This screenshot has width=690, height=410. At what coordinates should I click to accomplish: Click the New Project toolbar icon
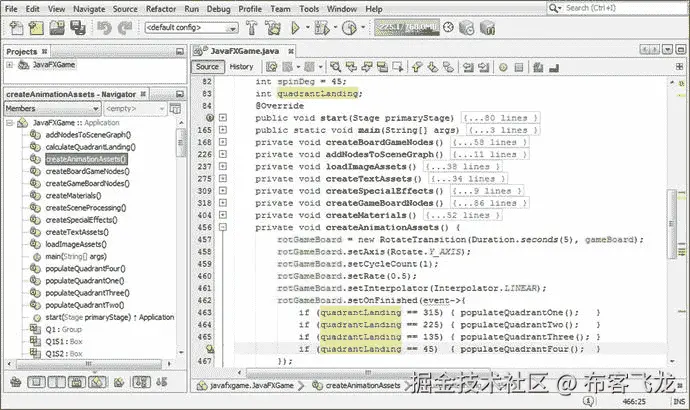36,28
